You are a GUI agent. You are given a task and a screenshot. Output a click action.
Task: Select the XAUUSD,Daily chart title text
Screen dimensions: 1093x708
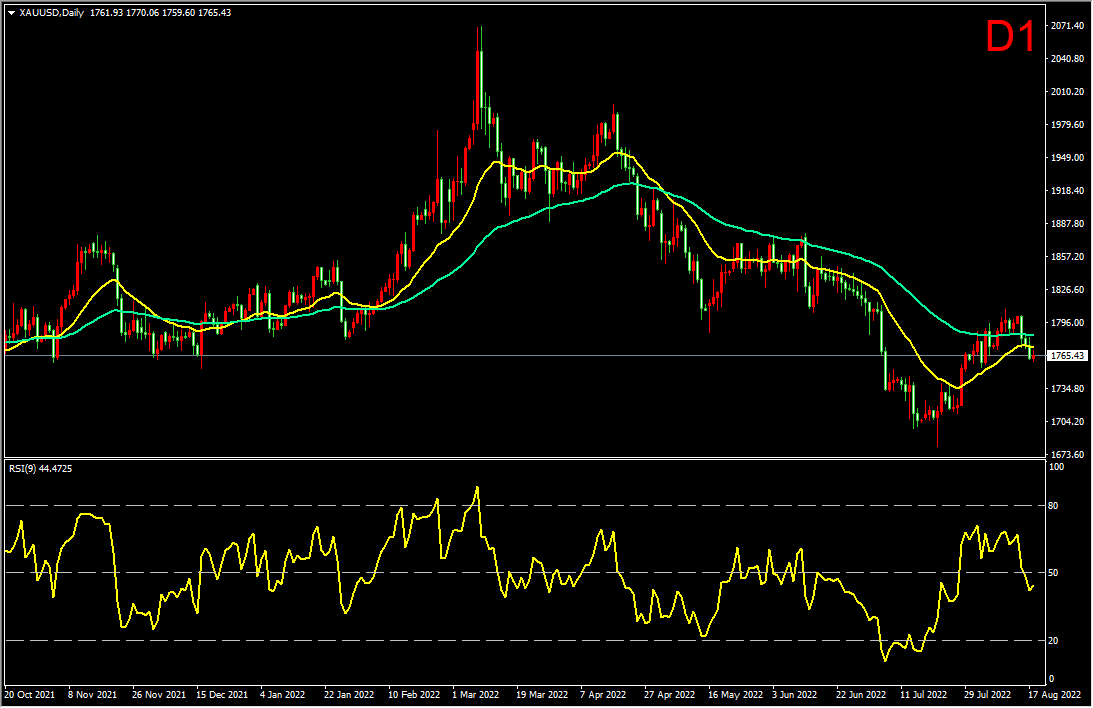click(x=52, y=13)
